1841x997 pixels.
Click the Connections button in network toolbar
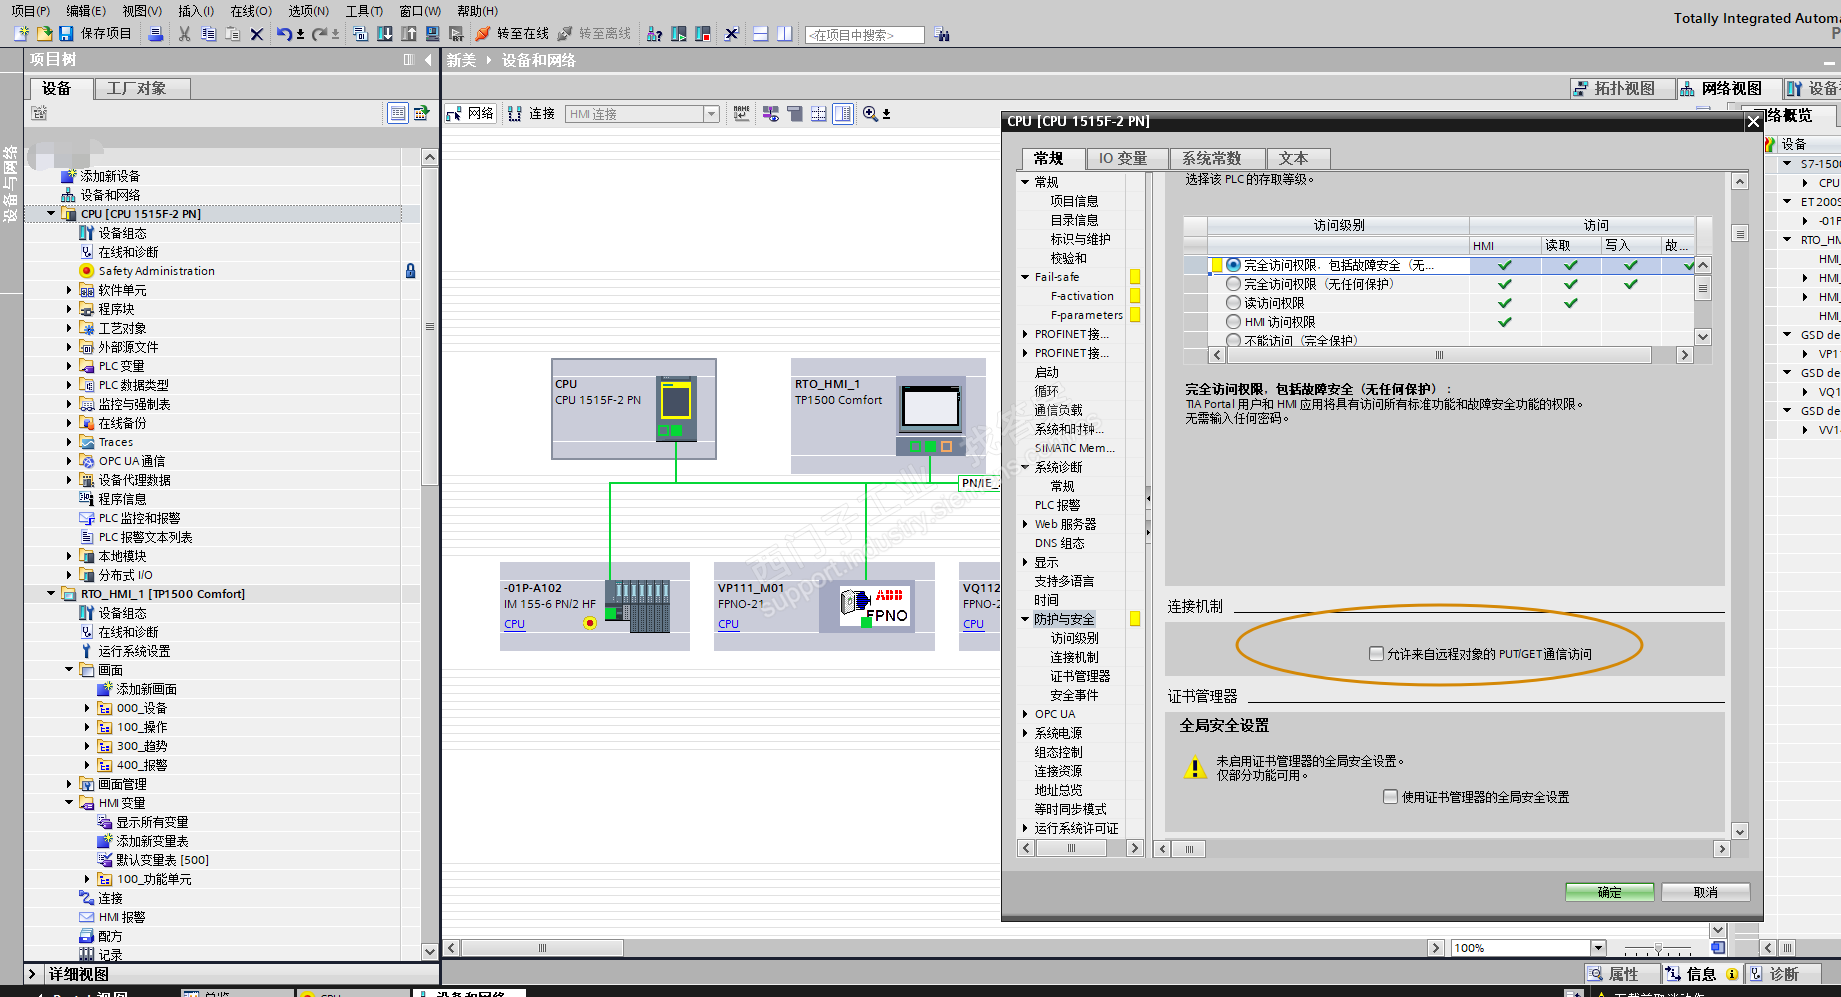click(x=531, y=114)
